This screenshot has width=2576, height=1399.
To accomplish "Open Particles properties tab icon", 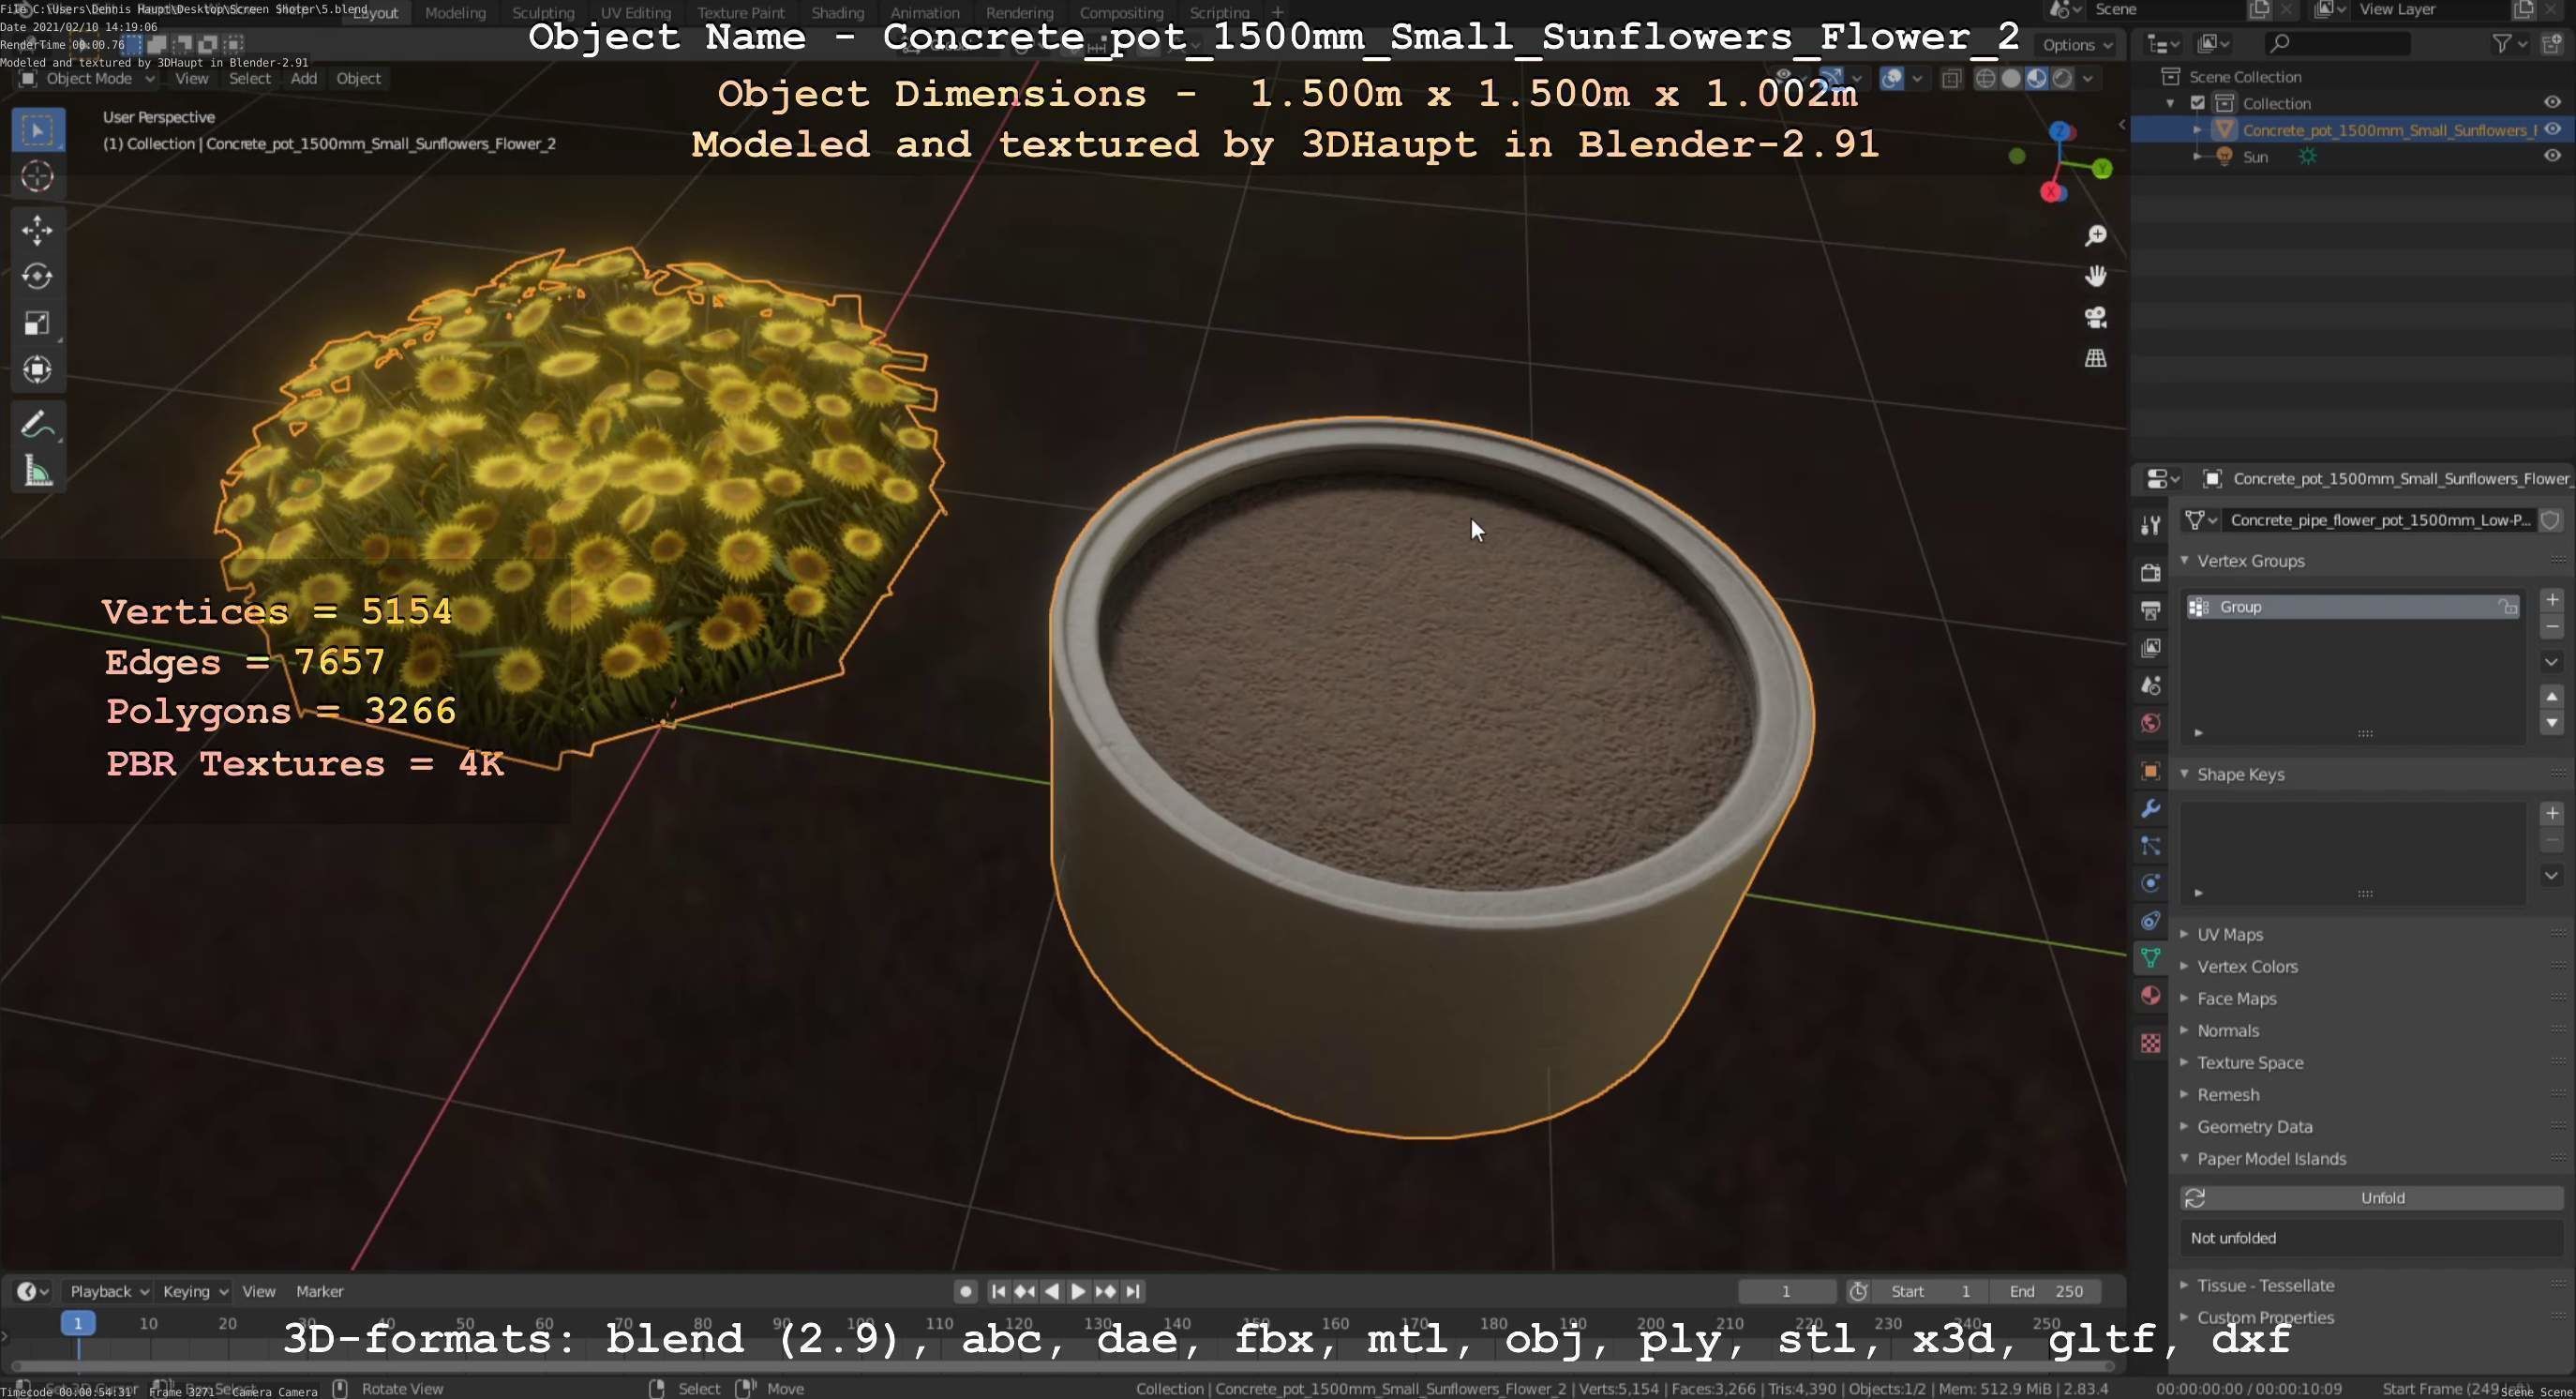I will (x=2151, y=846).
